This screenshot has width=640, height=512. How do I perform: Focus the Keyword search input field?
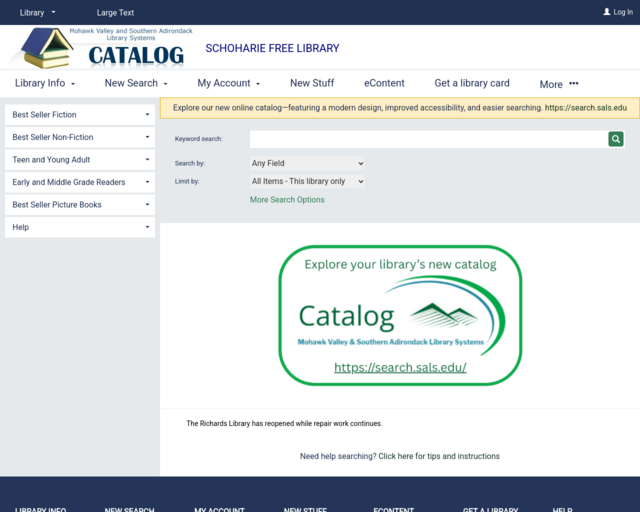coord(429,139)
